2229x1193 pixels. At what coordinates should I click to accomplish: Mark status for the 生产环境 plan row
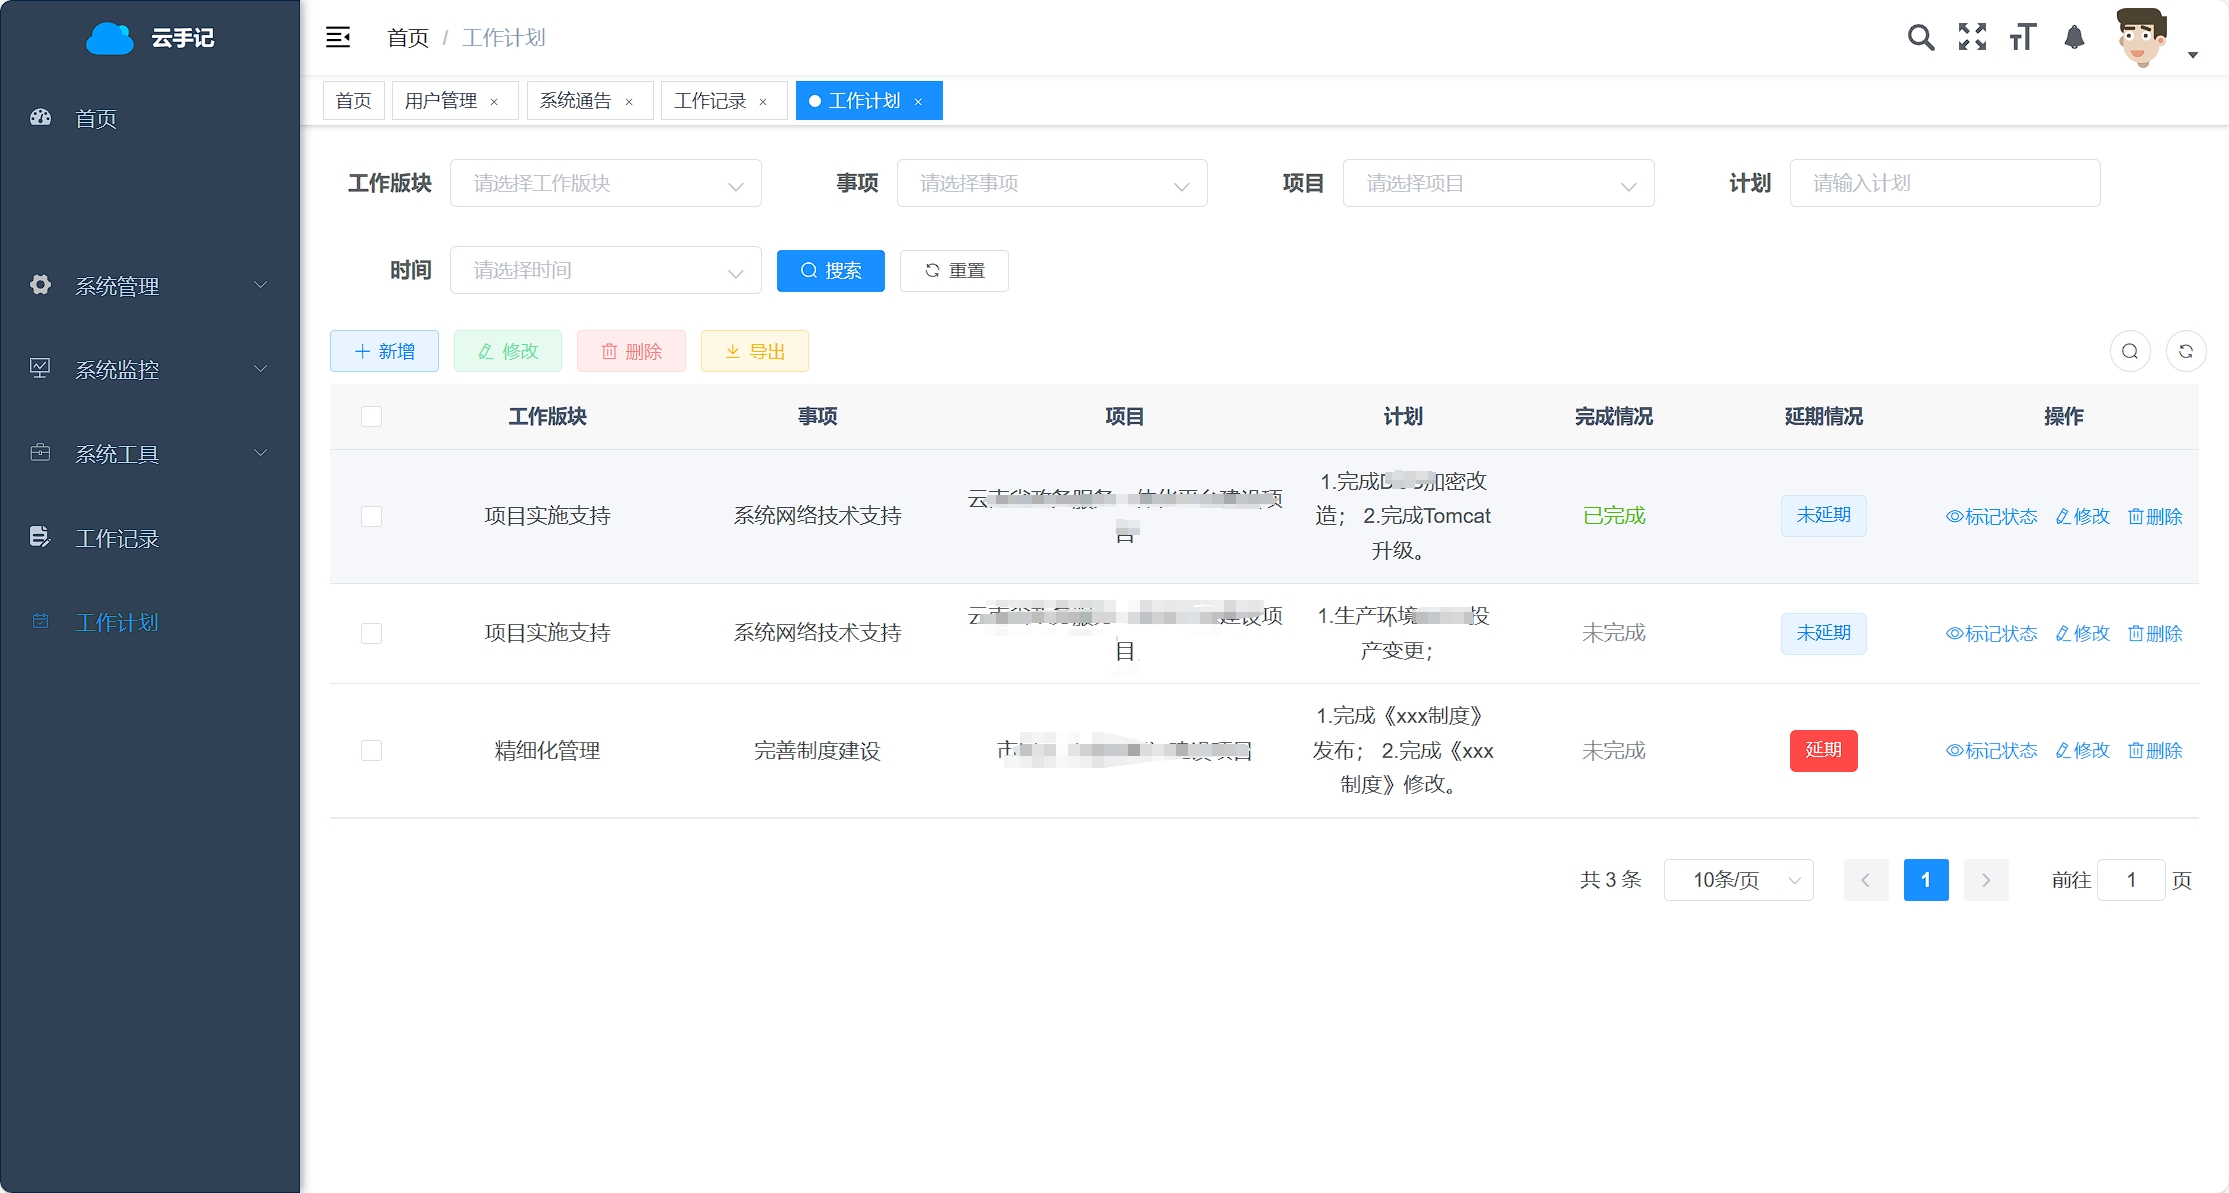1991,633
